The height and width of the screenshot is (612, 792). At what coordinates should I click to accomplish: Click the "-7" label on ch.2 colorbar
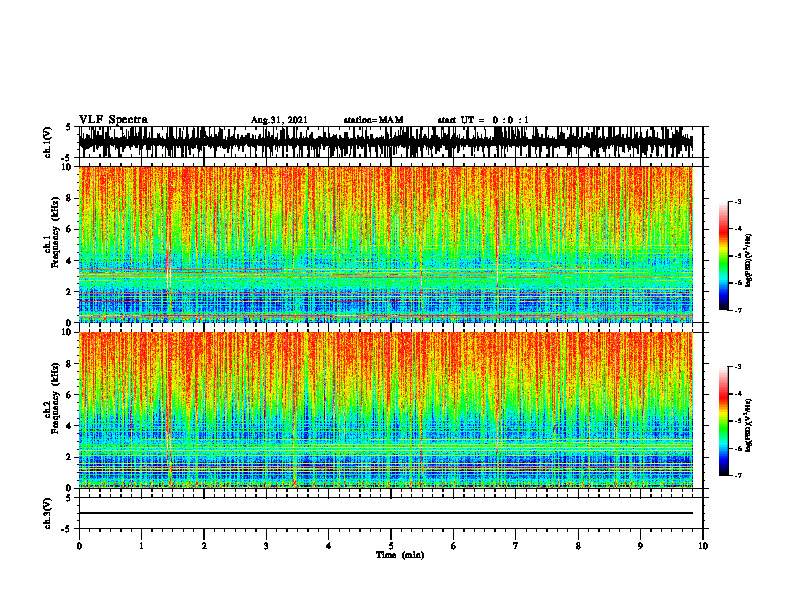[738, 476]
